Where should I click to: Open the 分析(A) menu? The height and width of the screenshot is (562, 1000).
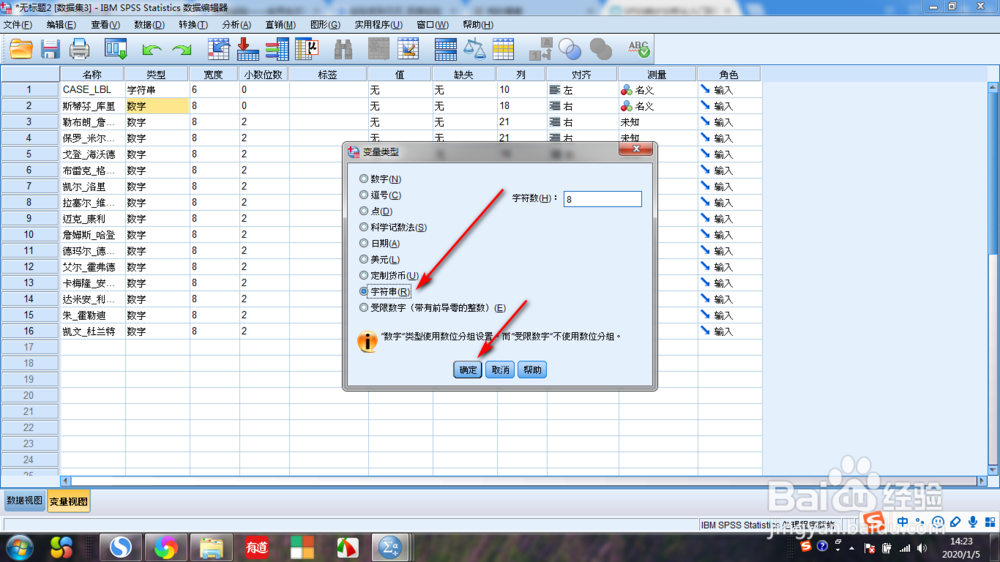tap(236, 25)
